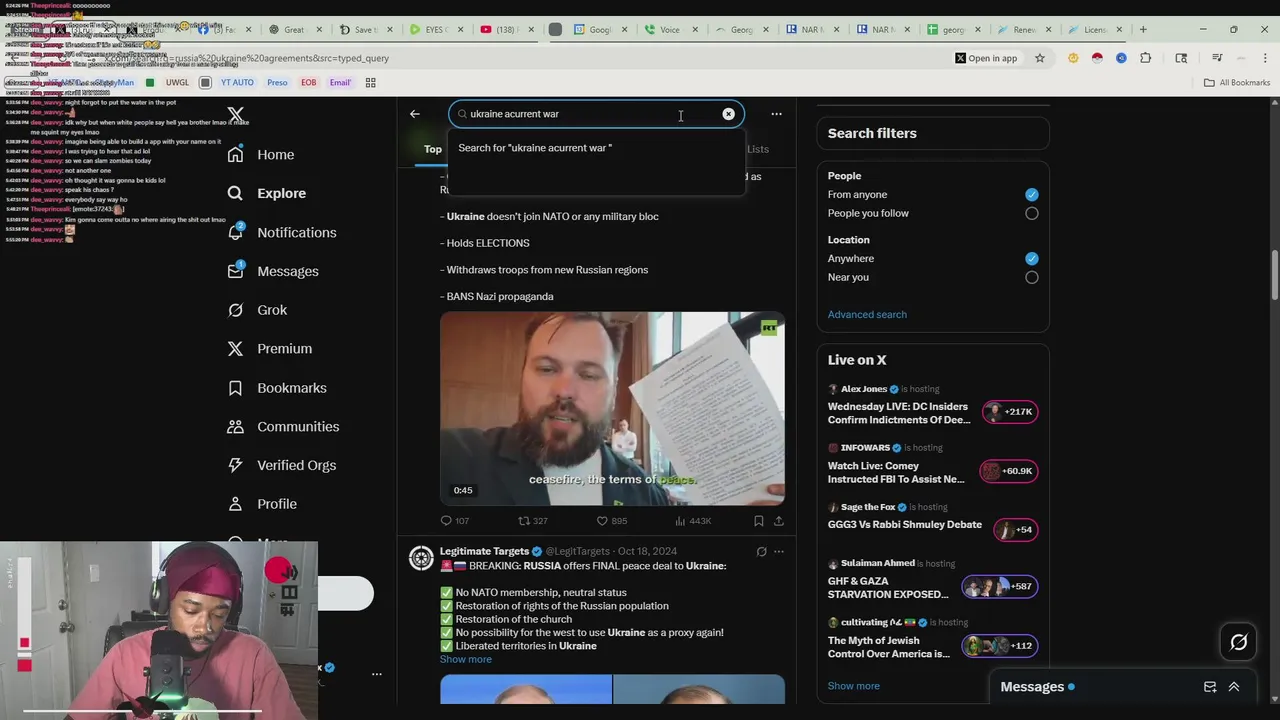
Task: Open The Myth of Jewish Control space
Action: (x=889, y=647)
